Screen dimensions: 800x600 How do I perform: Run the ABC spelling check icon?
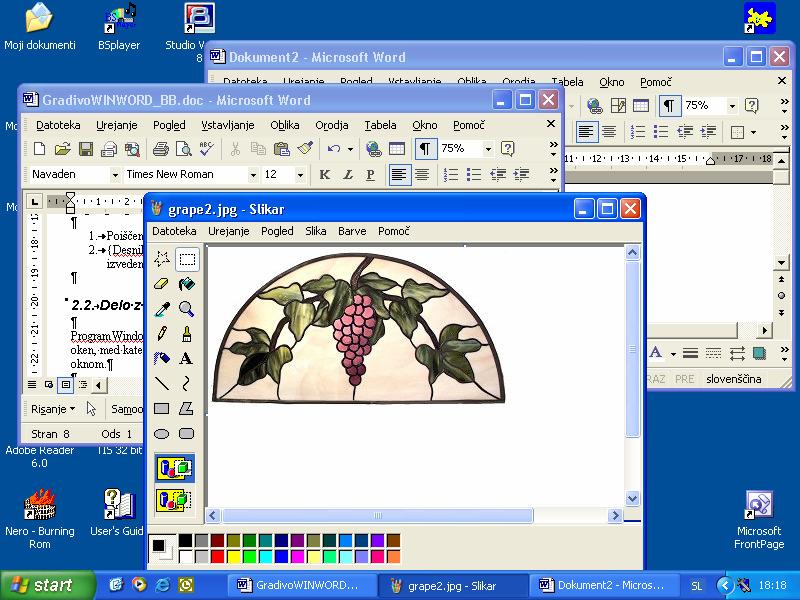(x=207, y=148)
